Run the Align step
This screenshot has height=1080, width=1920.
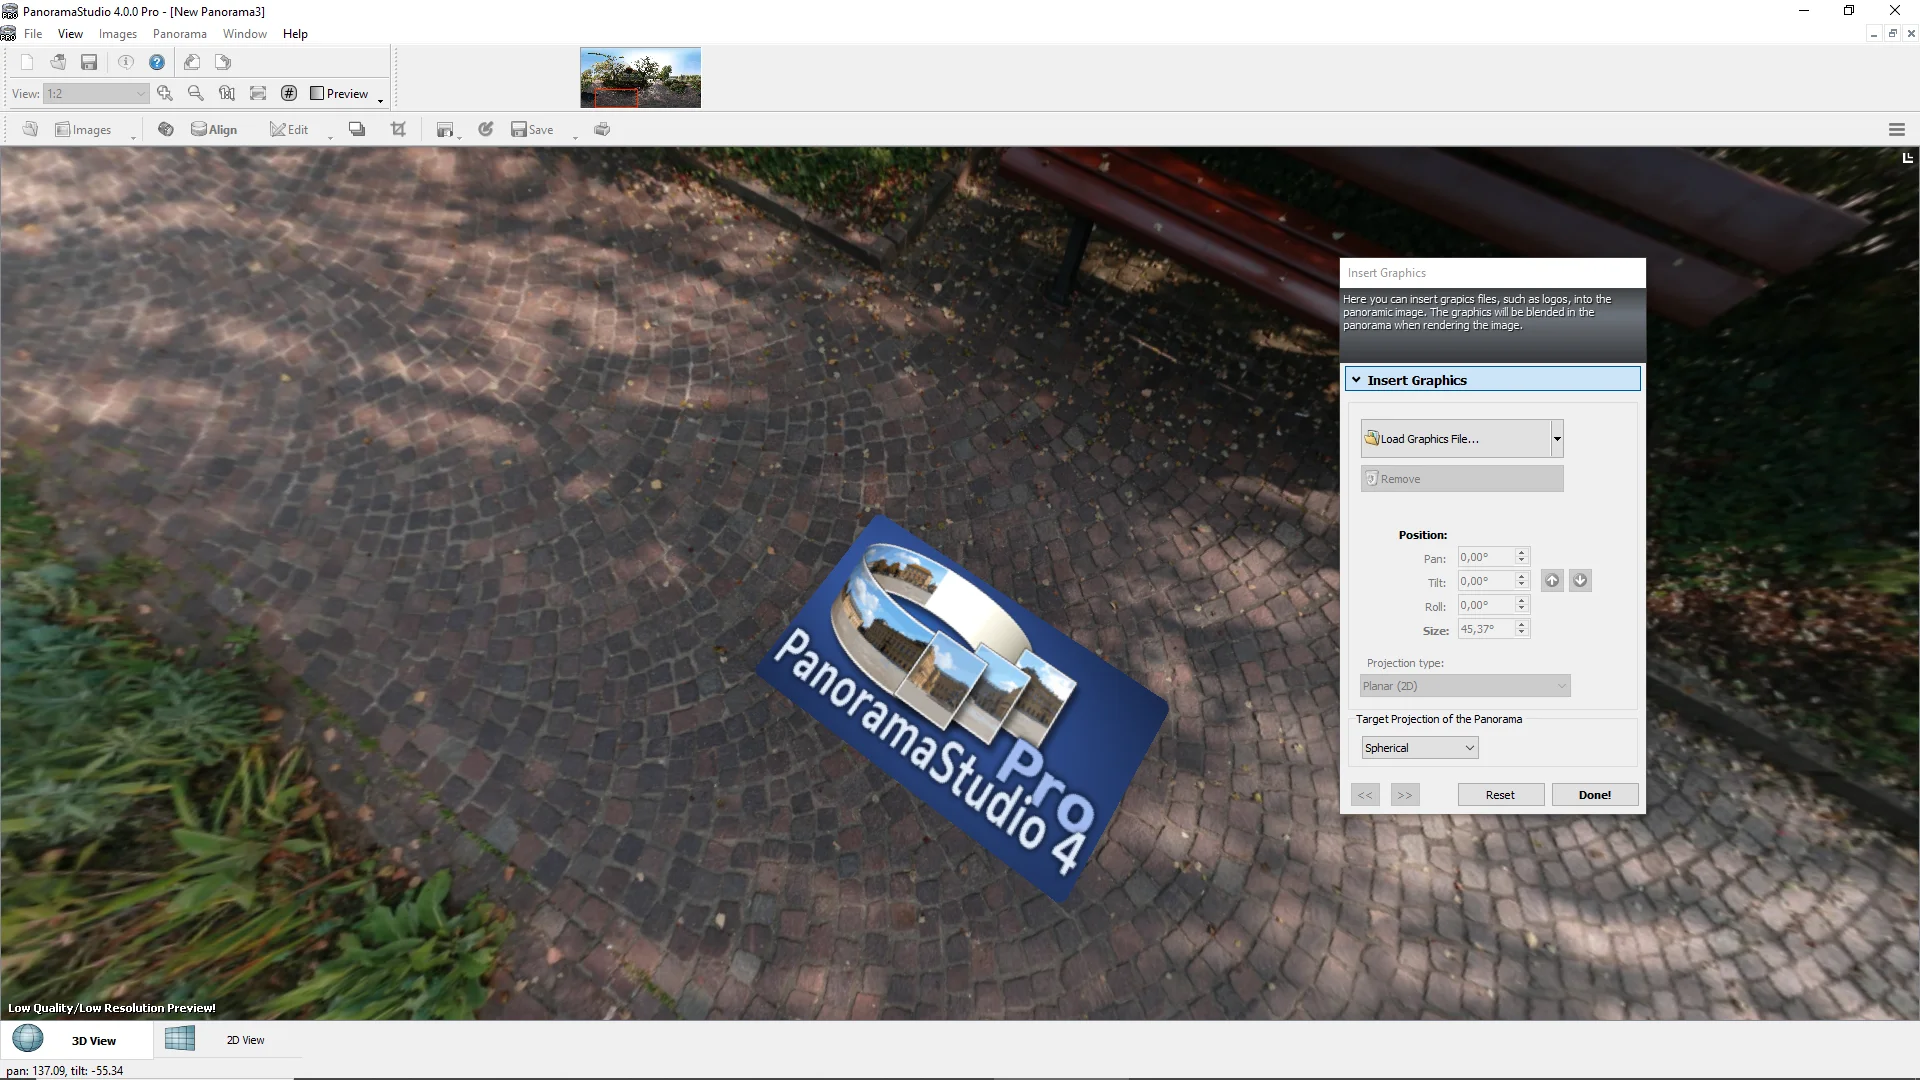(x=214, y=129)
